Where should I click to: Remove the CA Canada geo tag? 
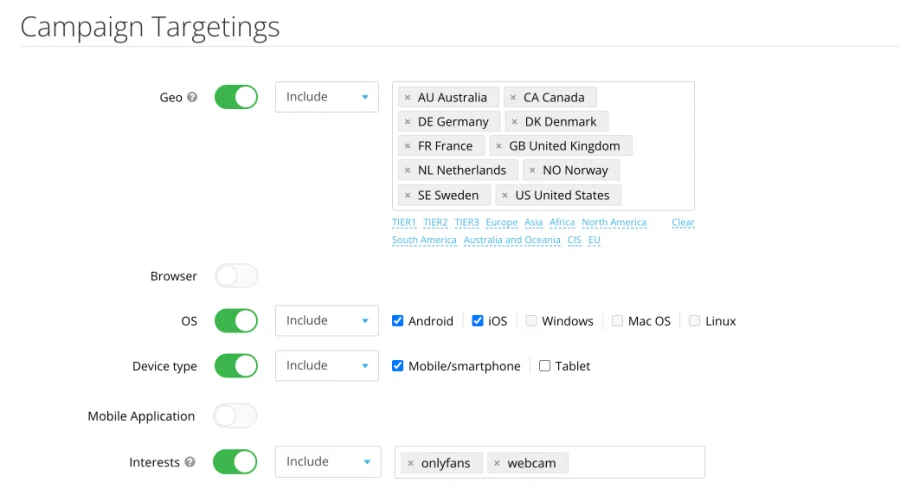click(513, 98)
